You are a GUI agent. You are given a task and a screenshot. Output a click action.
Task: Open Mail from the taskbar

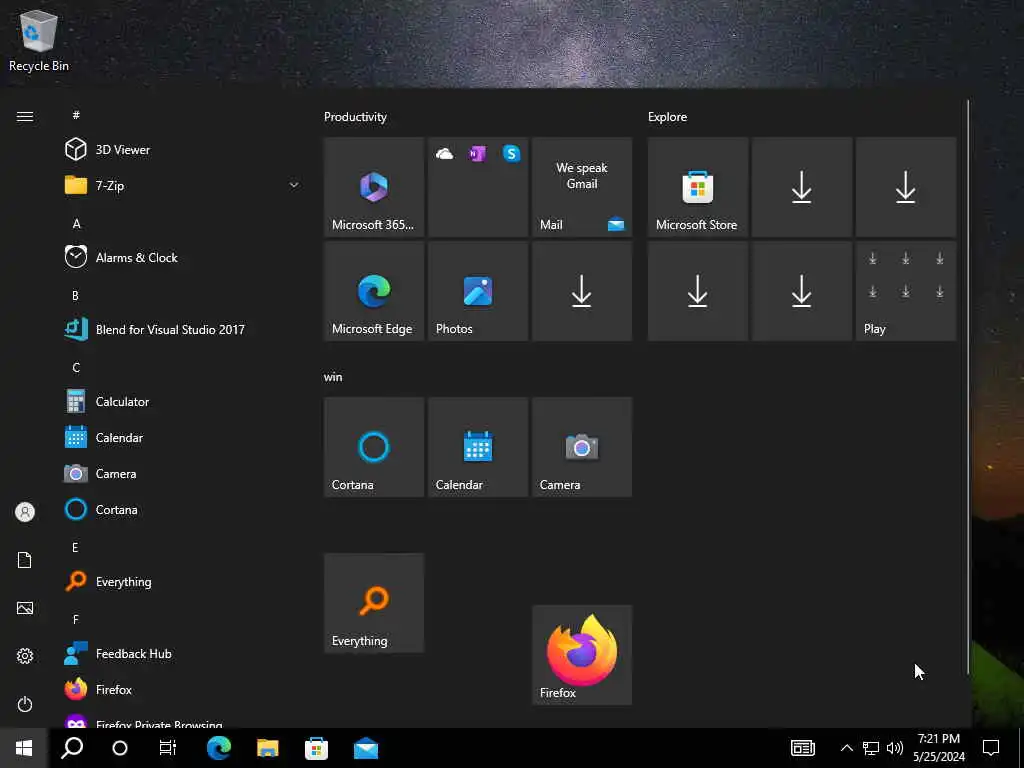pos(366,748)
